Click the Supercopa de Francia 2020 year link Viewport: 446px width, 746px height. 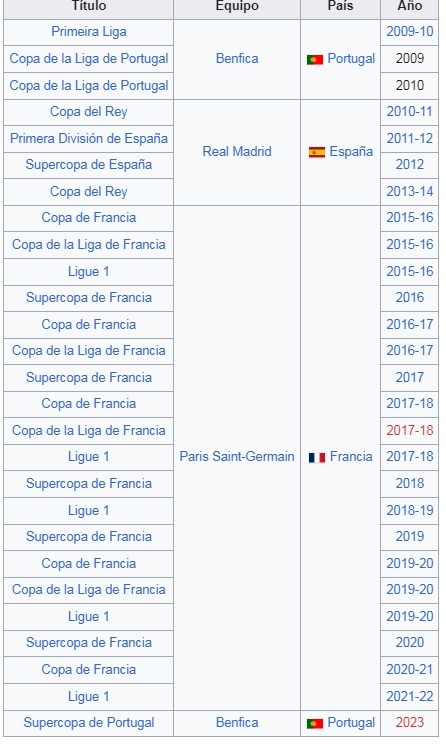click(409, 643)
